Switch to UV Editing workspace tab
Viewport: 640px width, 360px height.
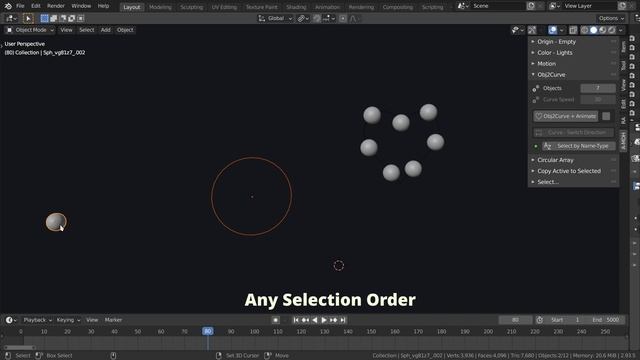(224, 7)
